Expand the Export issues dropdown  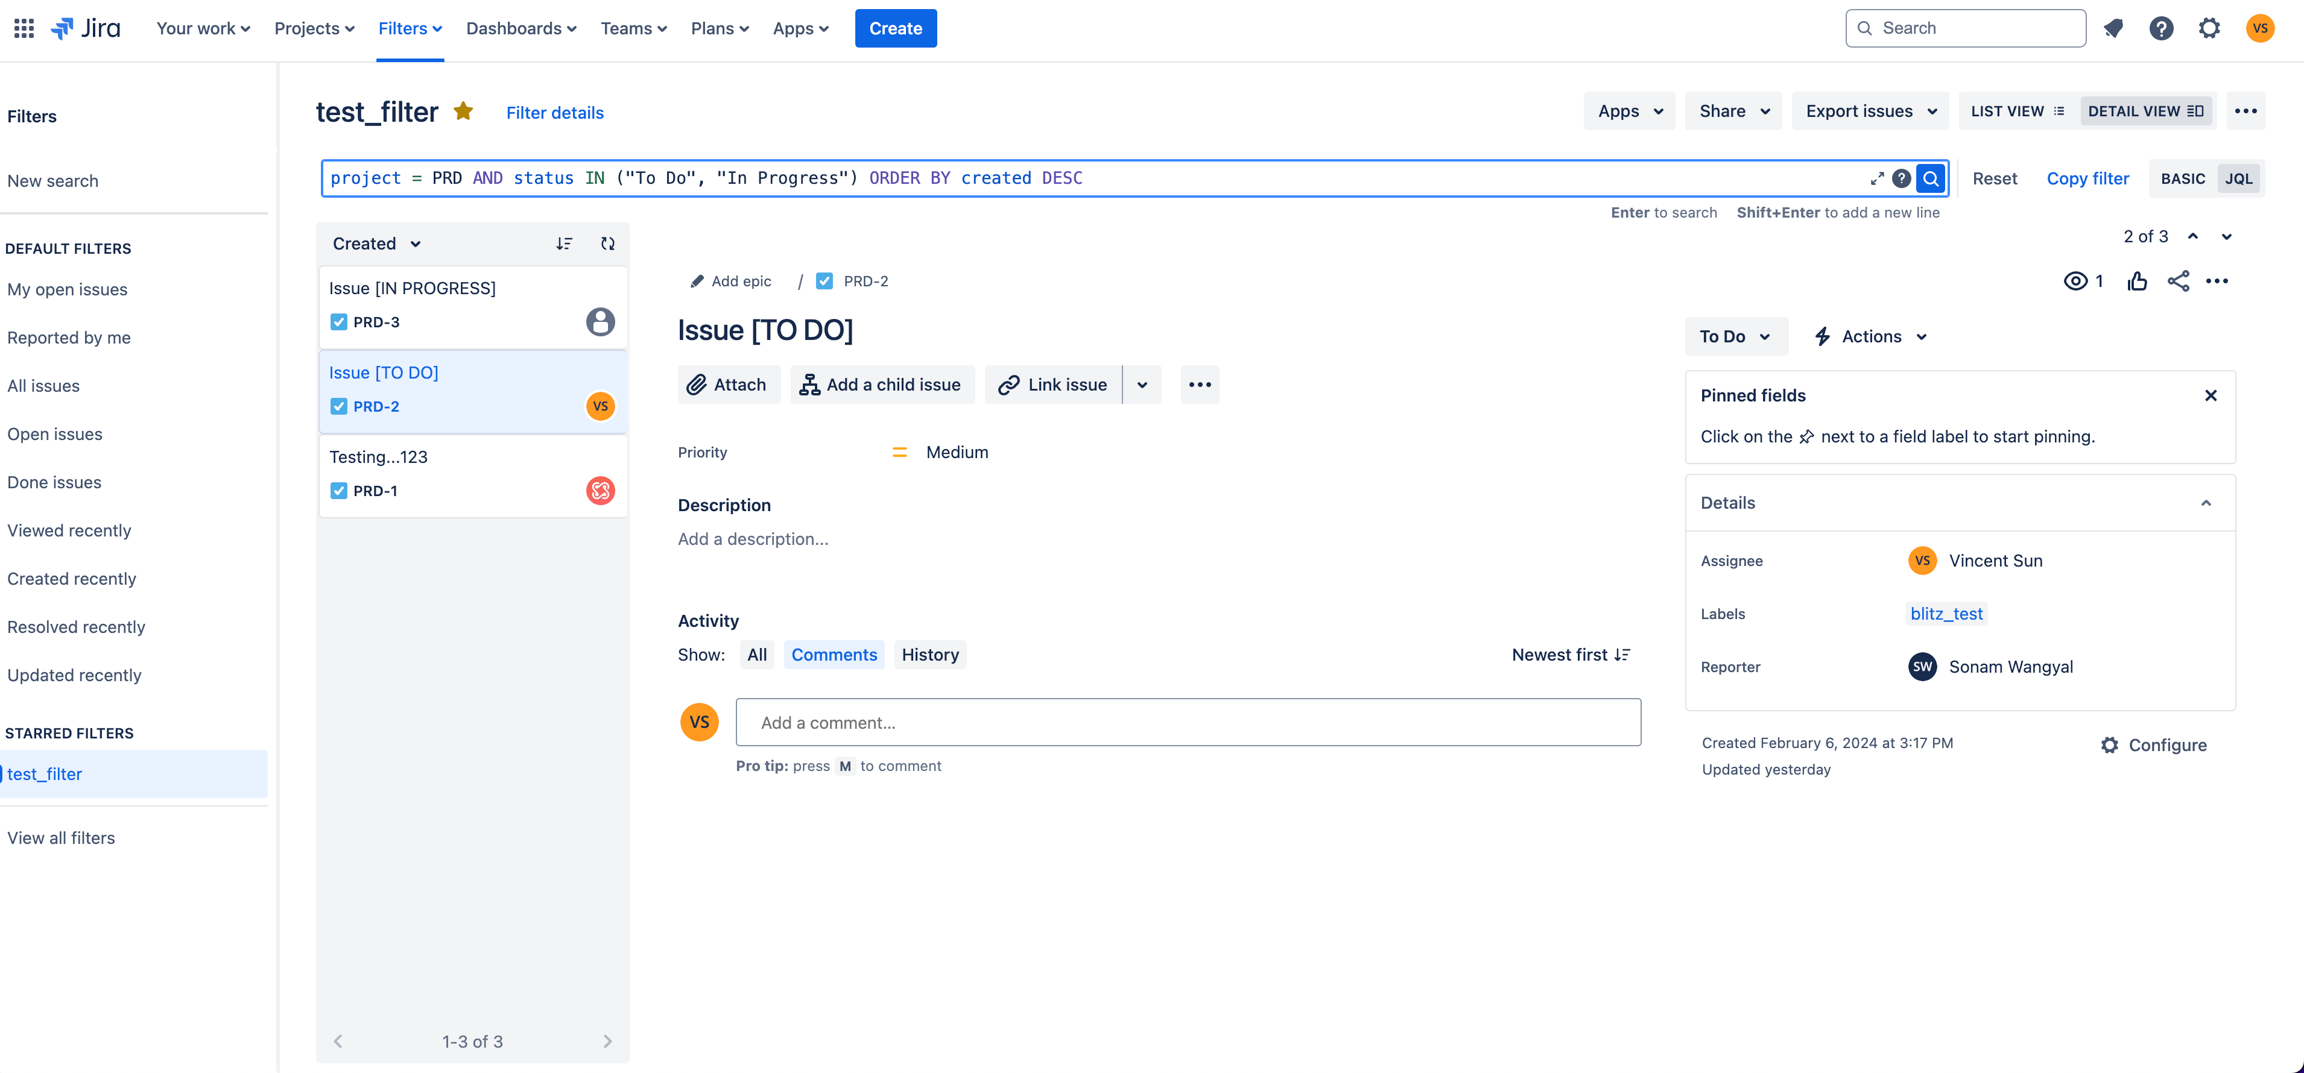coord(1870,111)
